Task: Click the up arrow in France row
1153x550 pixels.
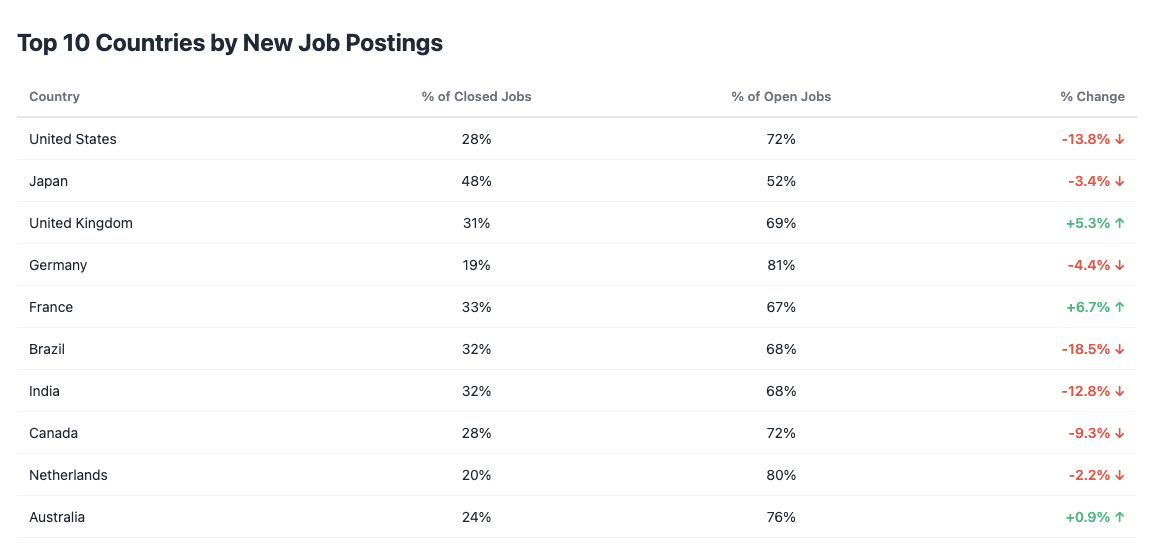Action: point(1120,308)
